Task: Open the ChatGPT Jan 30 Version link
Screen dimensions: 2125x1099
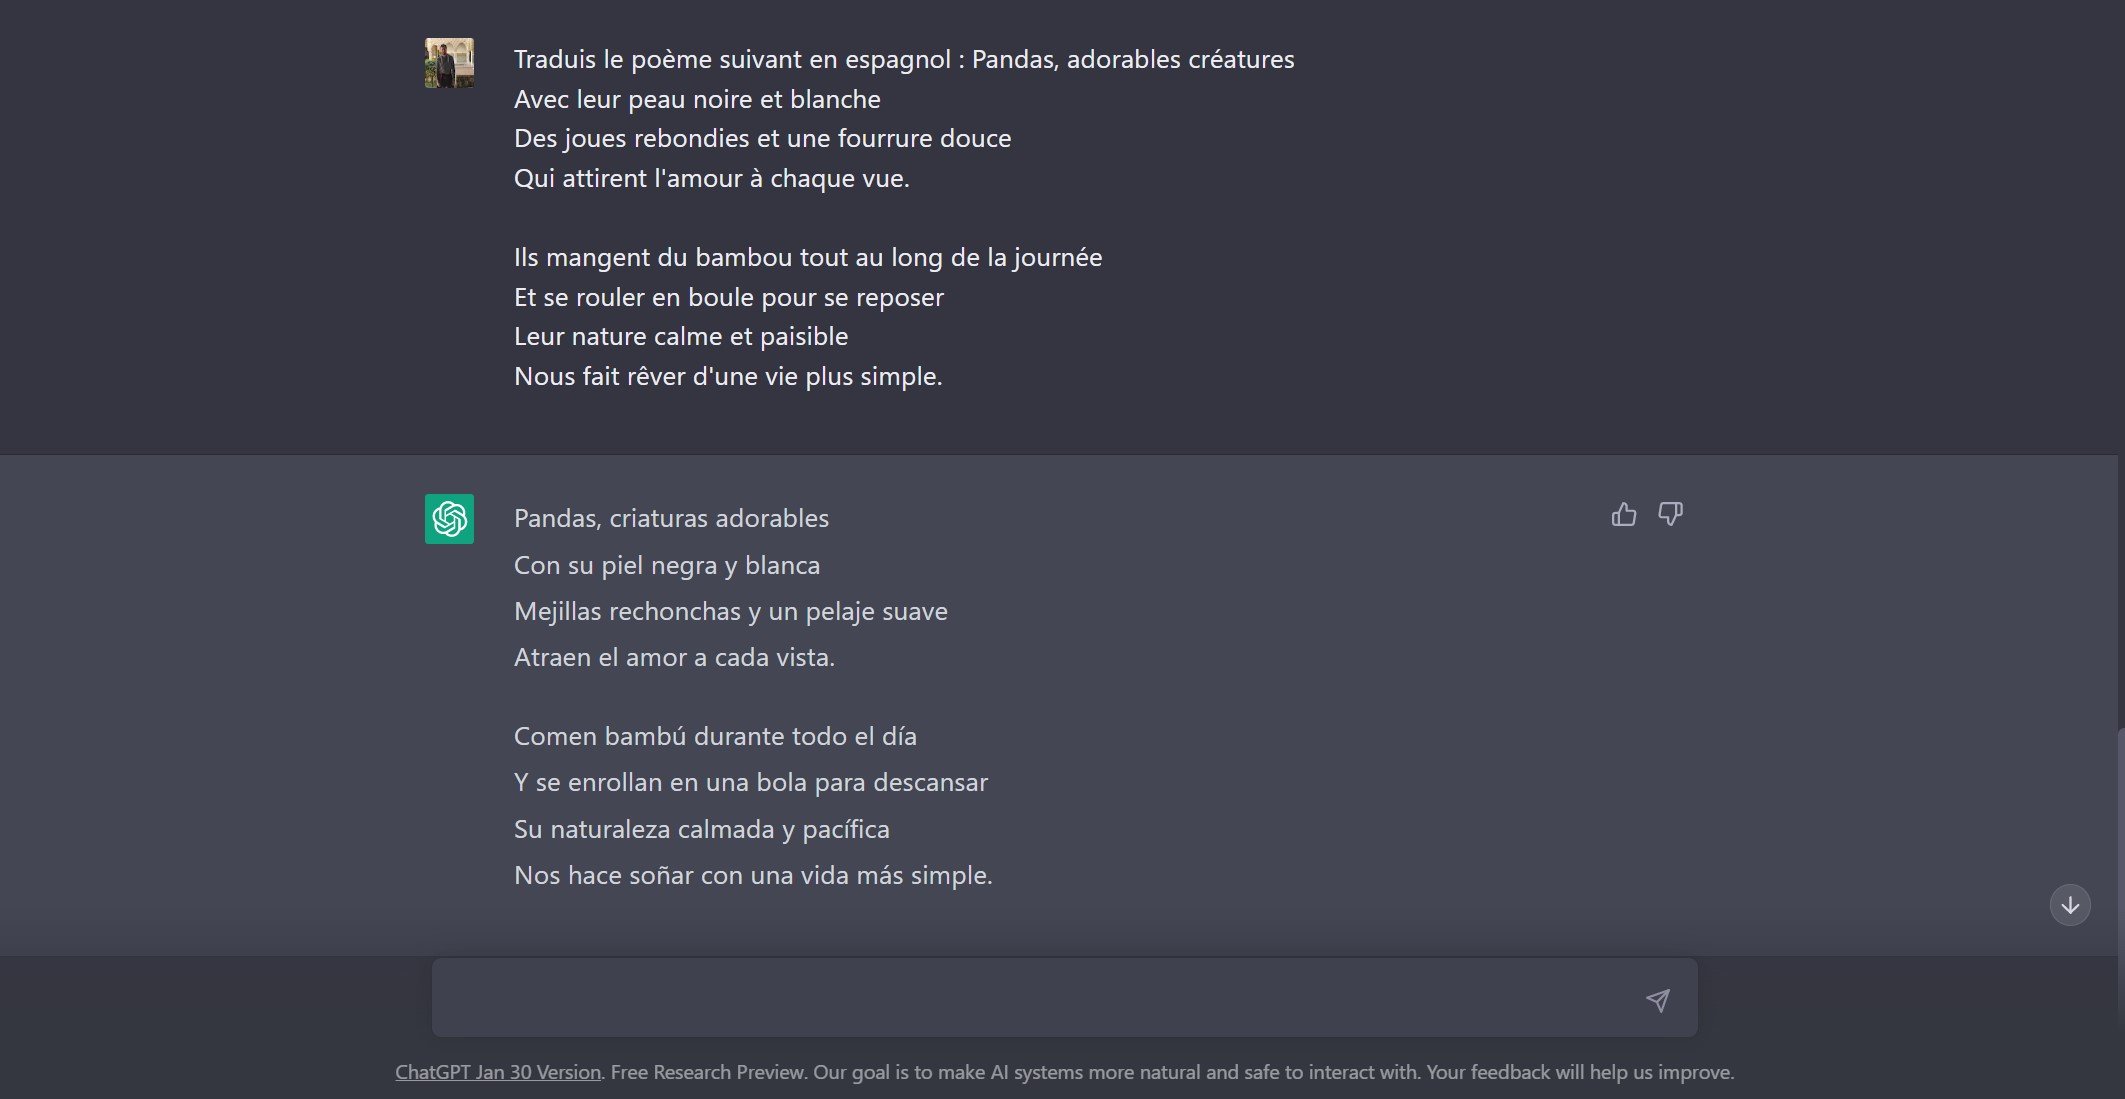Action: [498, 1072]
